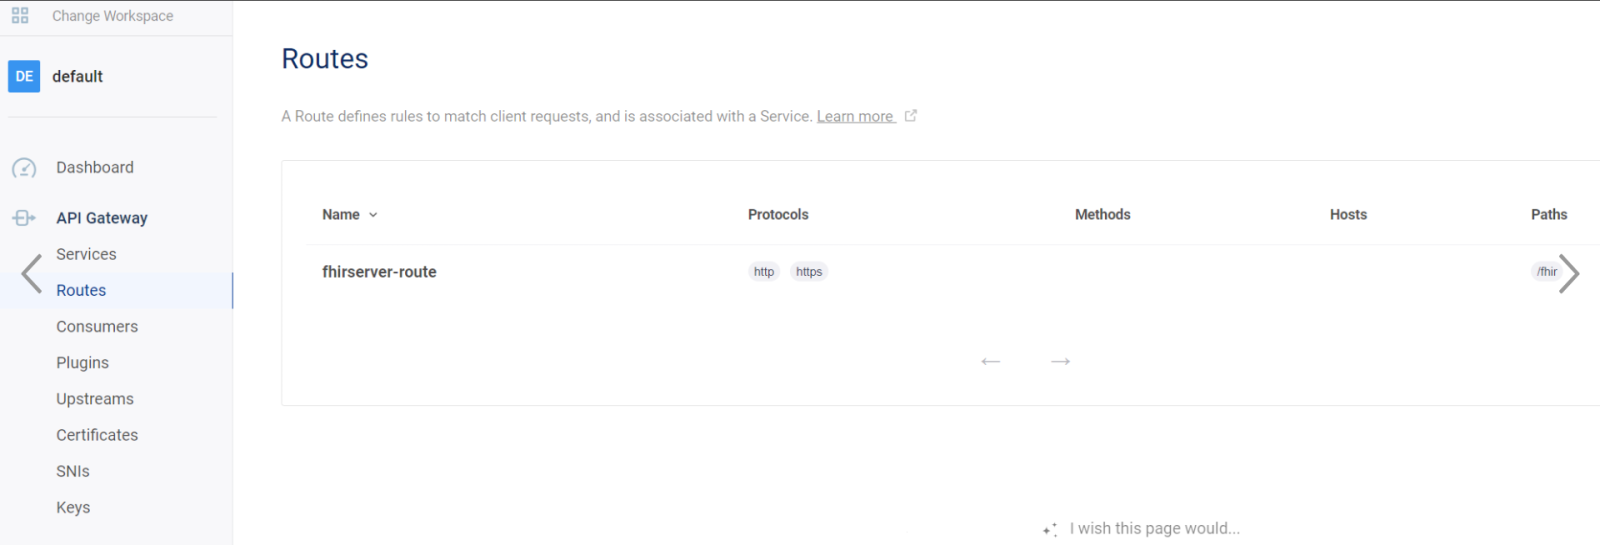Click the DE workspace avatar badge
The height and width of the screenshot is (545, 1600).
click(x=24, y=76)
